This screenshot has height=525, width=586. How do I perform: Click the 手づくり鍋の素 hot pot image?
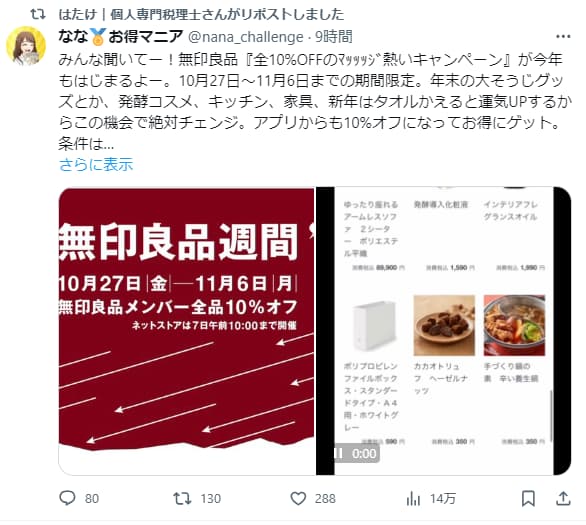point(514,325)
